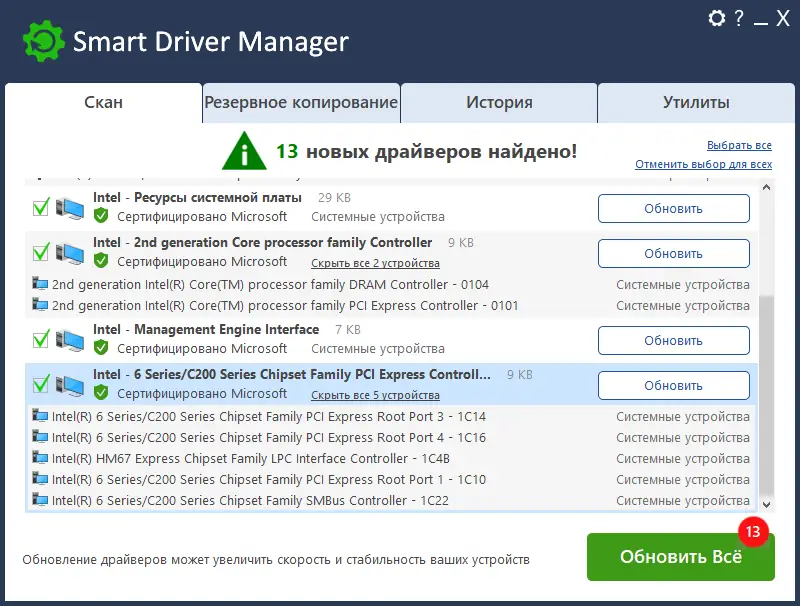Collapse devices via Скрыть все 2 устройства
800x606 pixels.
[x=375, y=263]
